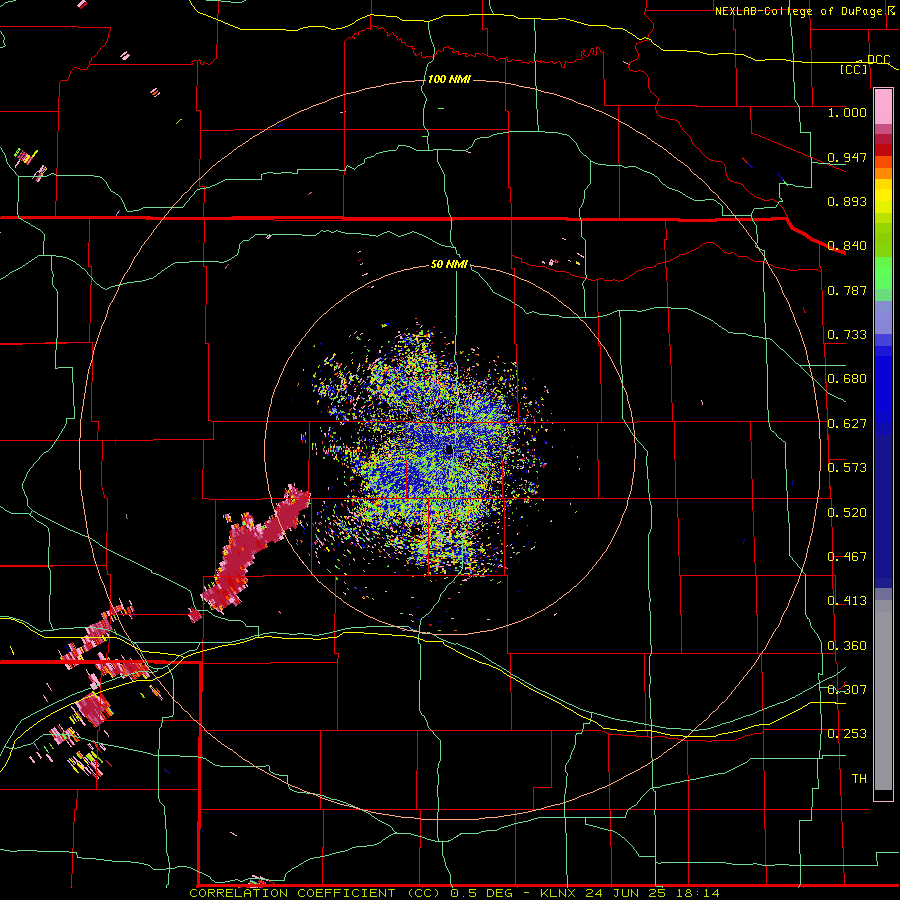This screenshot has height=900, width=900.
Task: Click the 0.733 scale value
Action: [847, 335]
